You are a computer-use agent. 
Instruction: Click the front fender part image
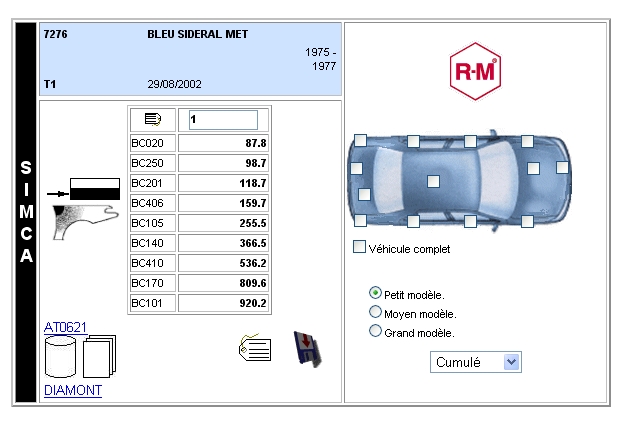coord(85,222)
